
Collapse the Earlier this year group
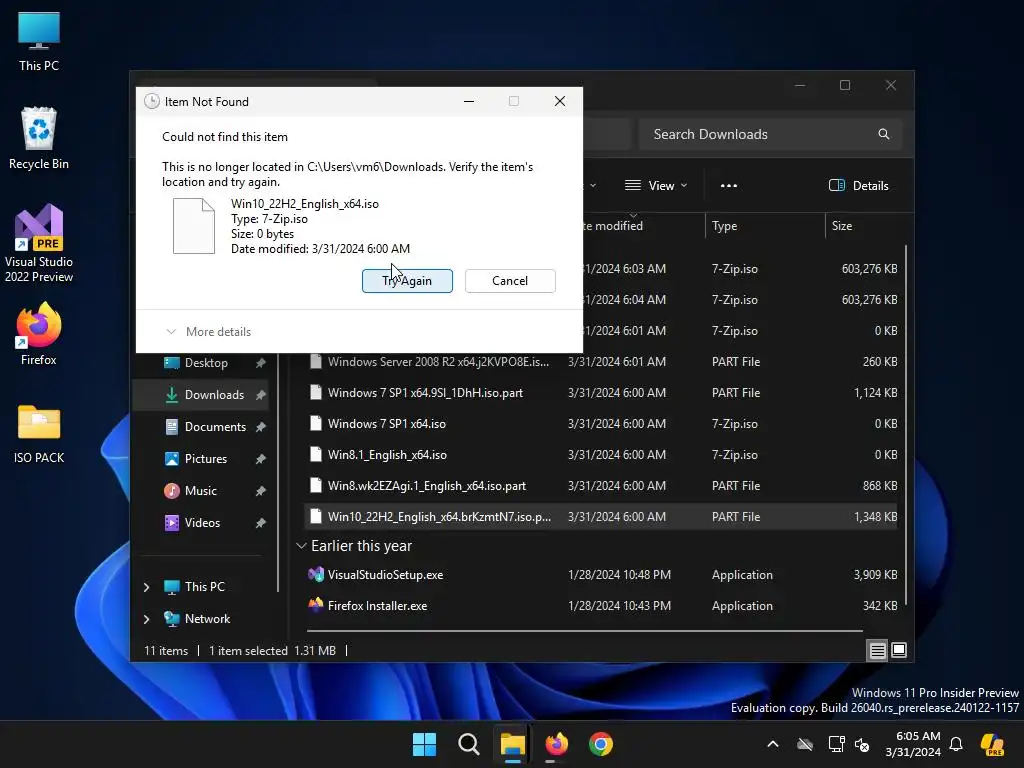coord(301,546)
